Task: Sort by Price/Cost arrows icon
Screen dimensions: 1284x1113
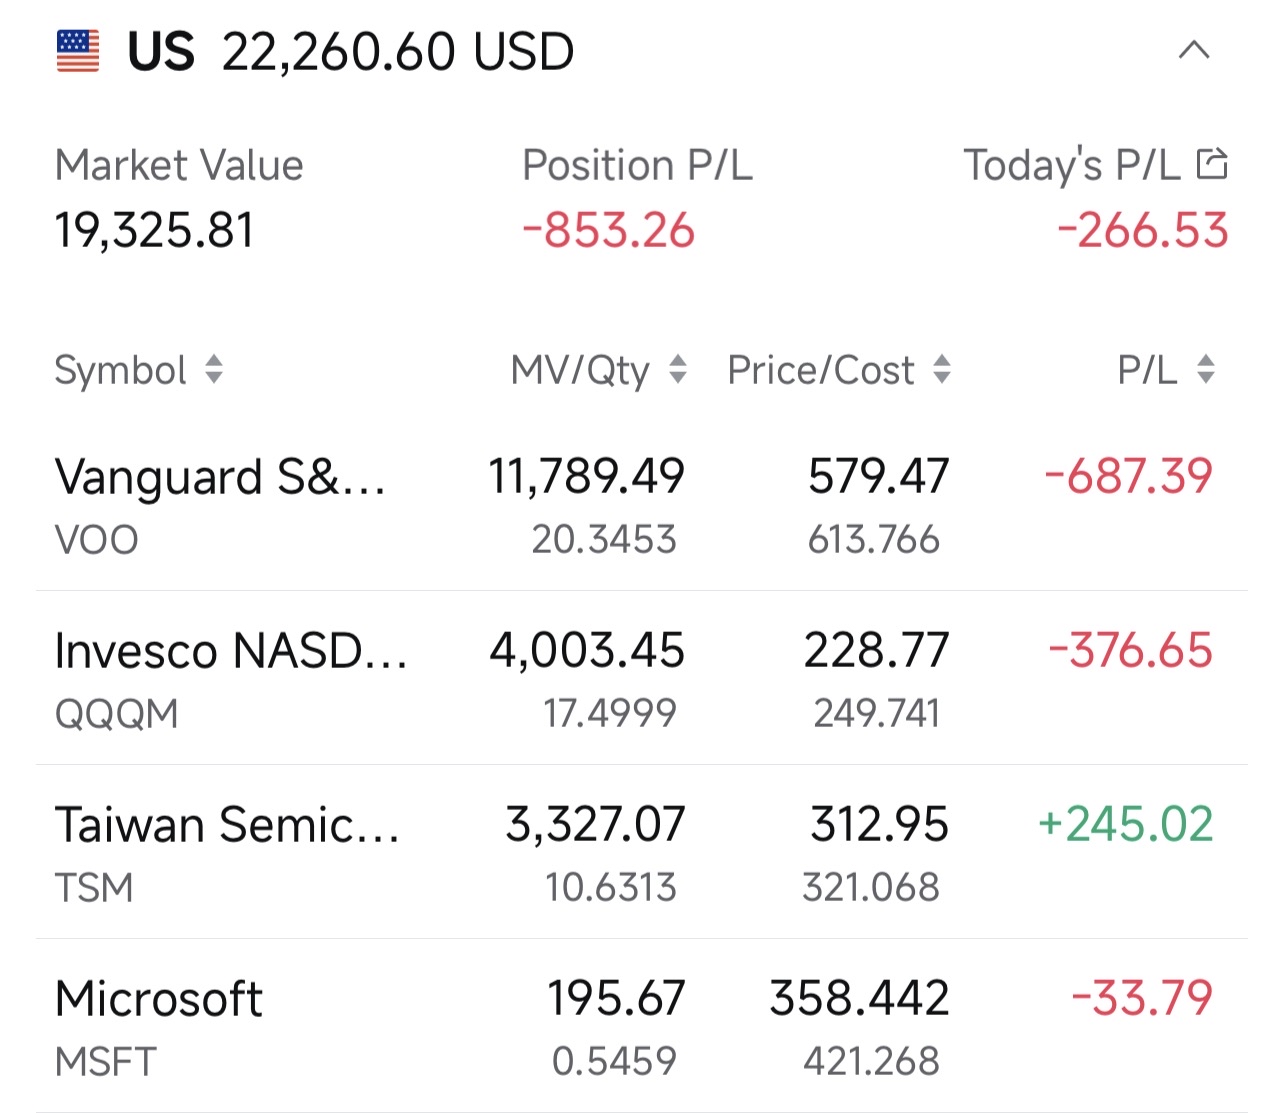Action: 942,369
